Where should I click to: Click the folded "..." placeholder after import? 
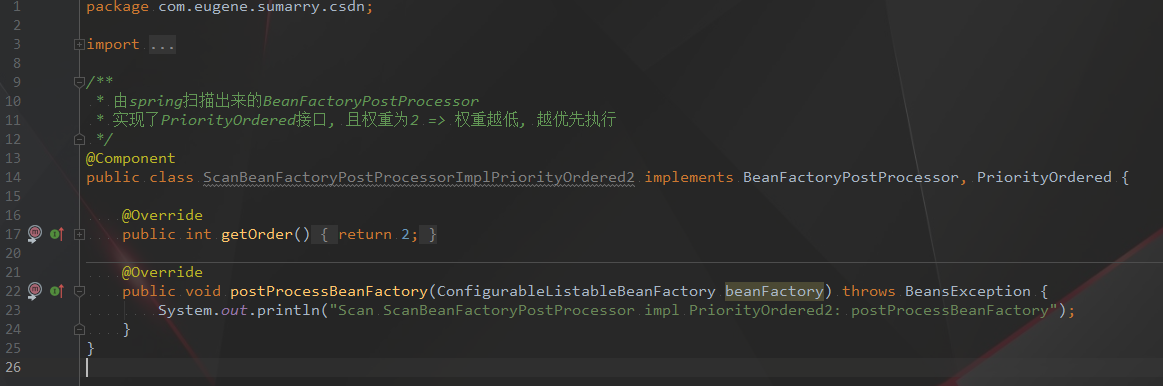(162, 45)
